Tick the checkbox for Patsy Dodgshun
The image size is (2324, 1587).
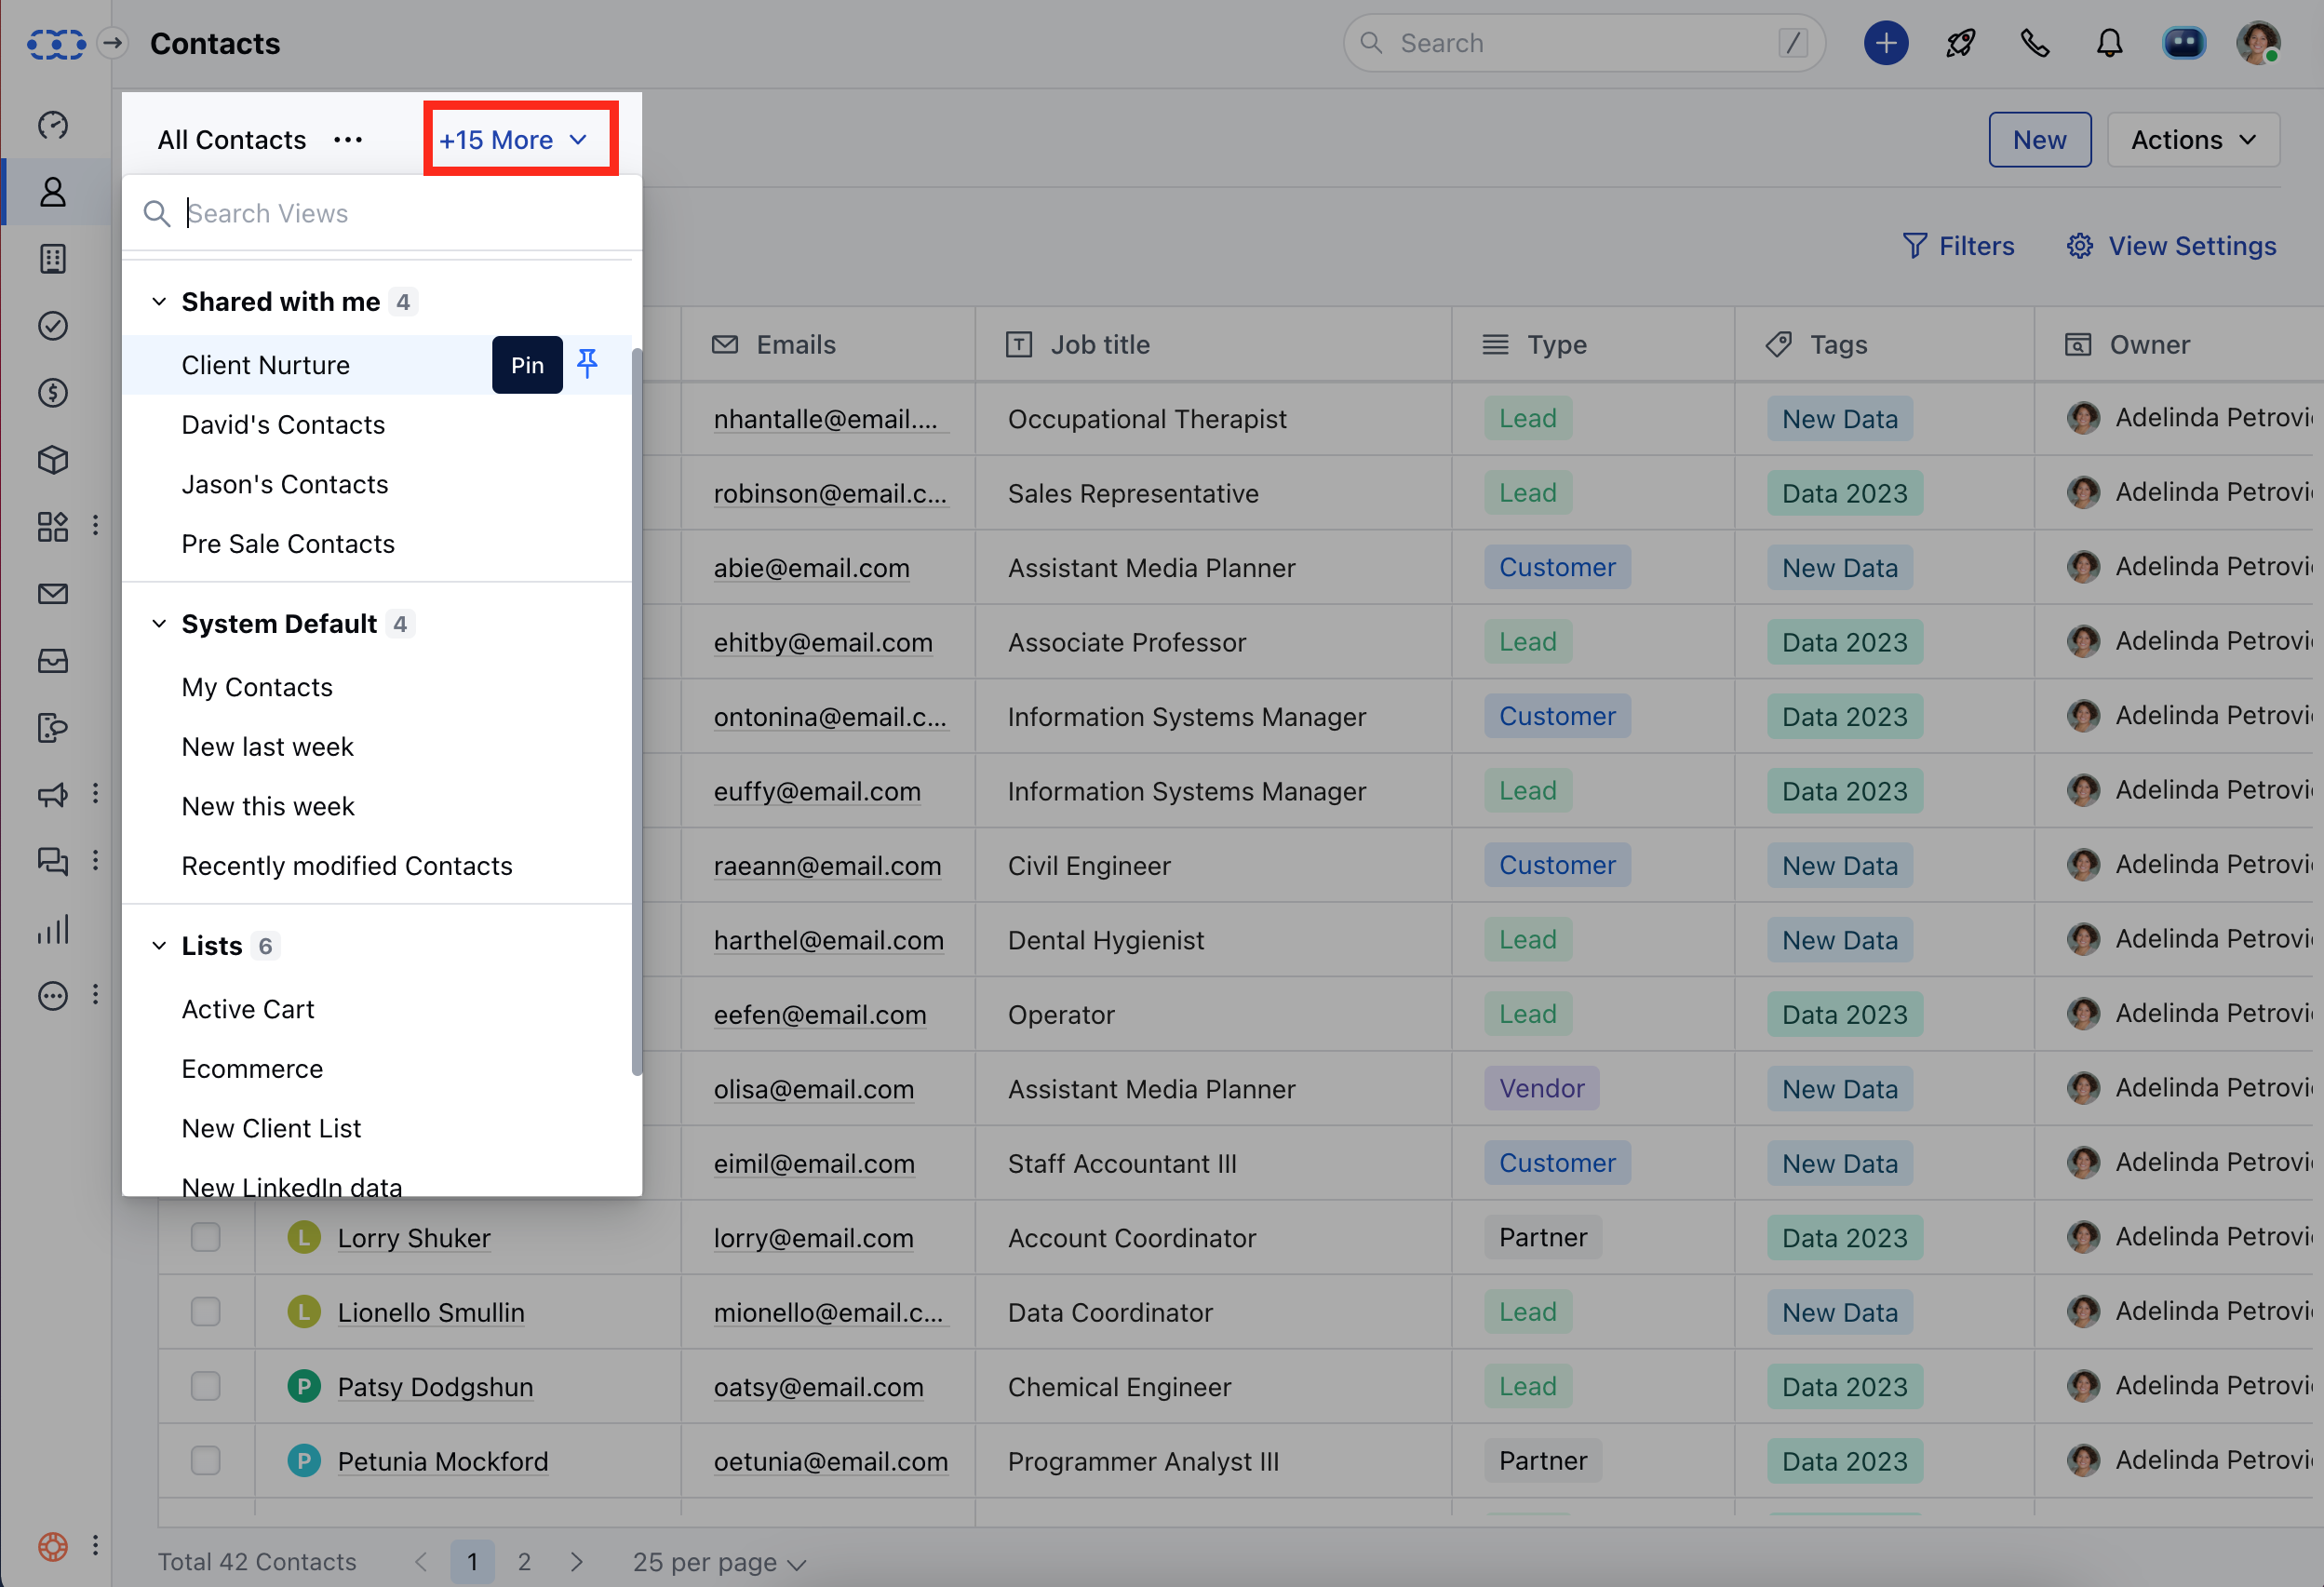206,1386
